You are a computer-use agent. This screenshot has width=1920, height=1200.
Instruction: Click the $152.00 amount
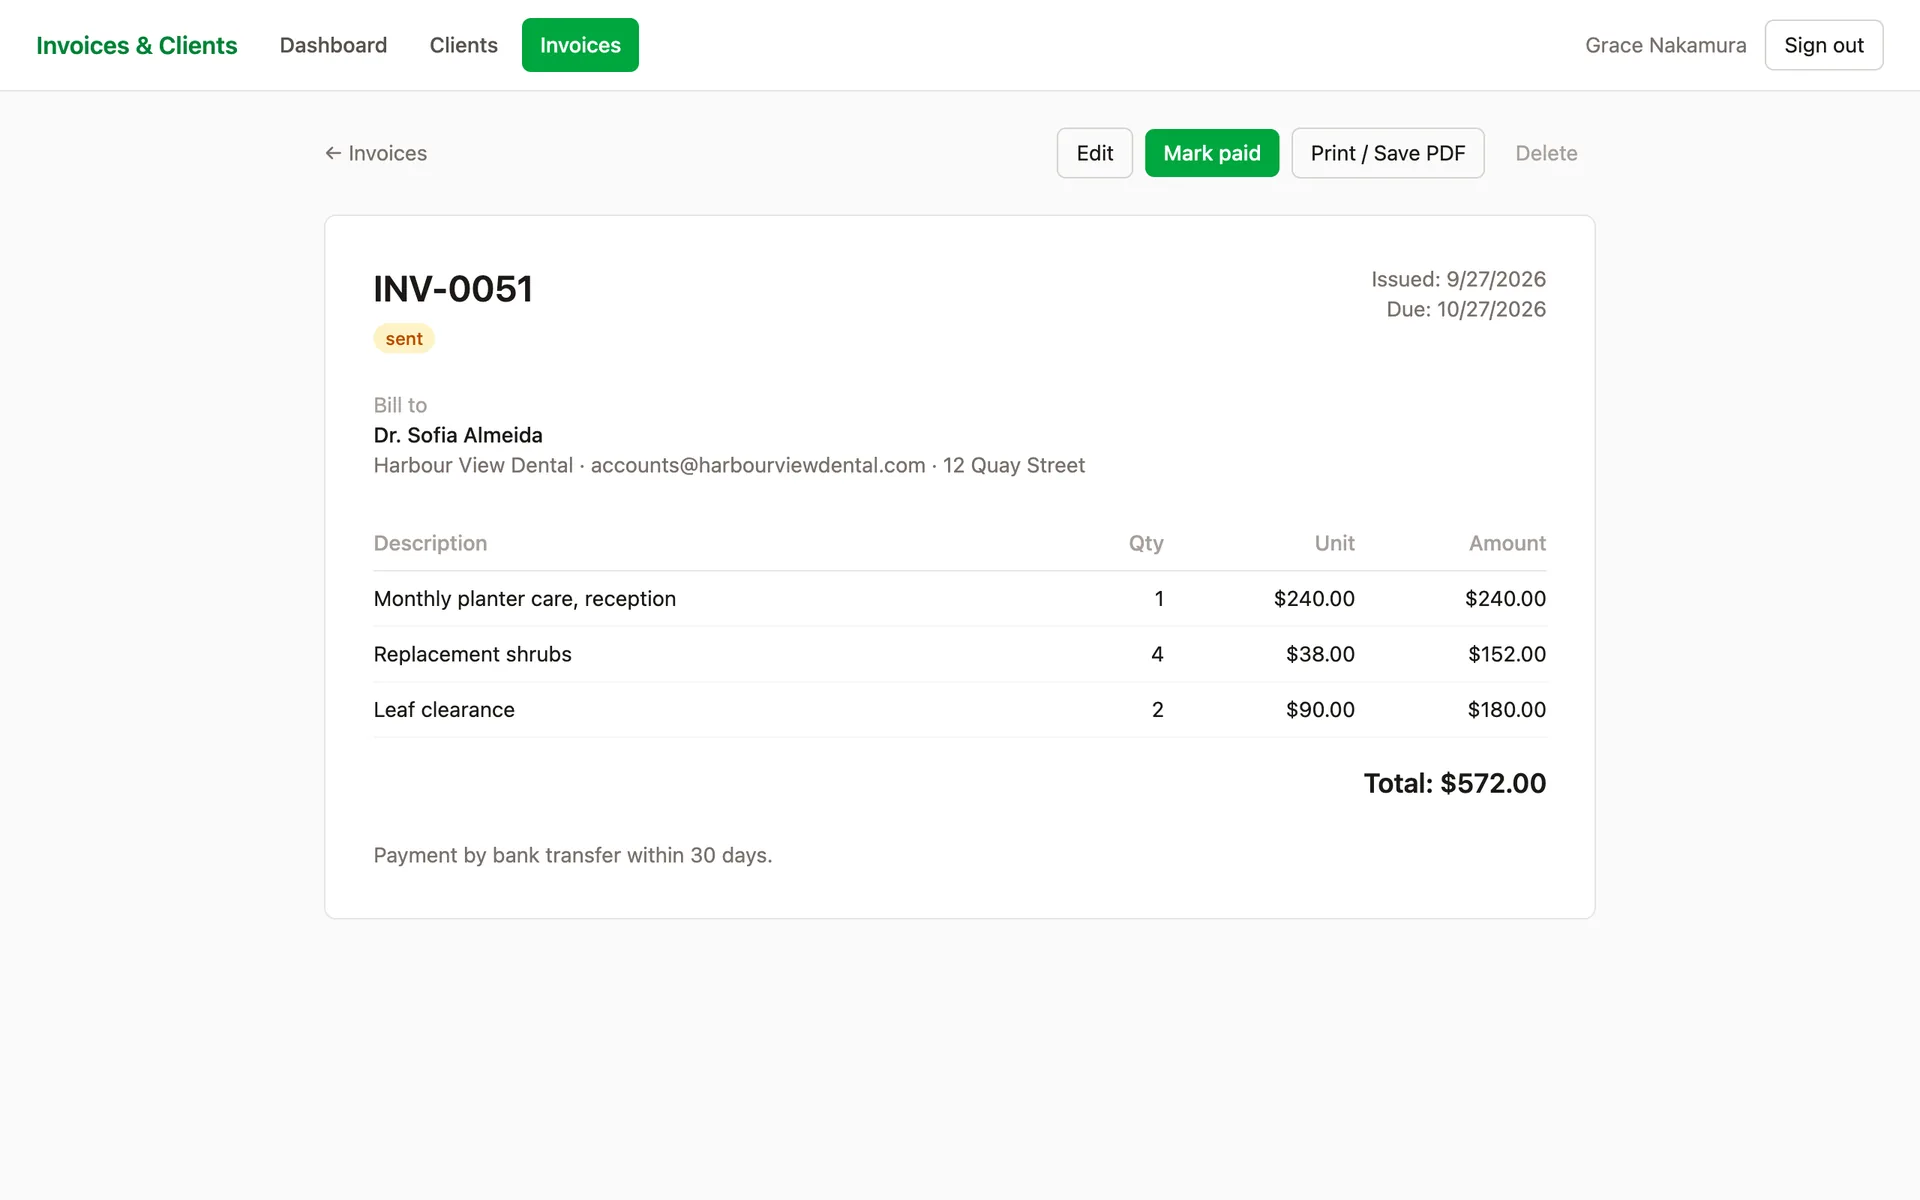point(1507,654)
